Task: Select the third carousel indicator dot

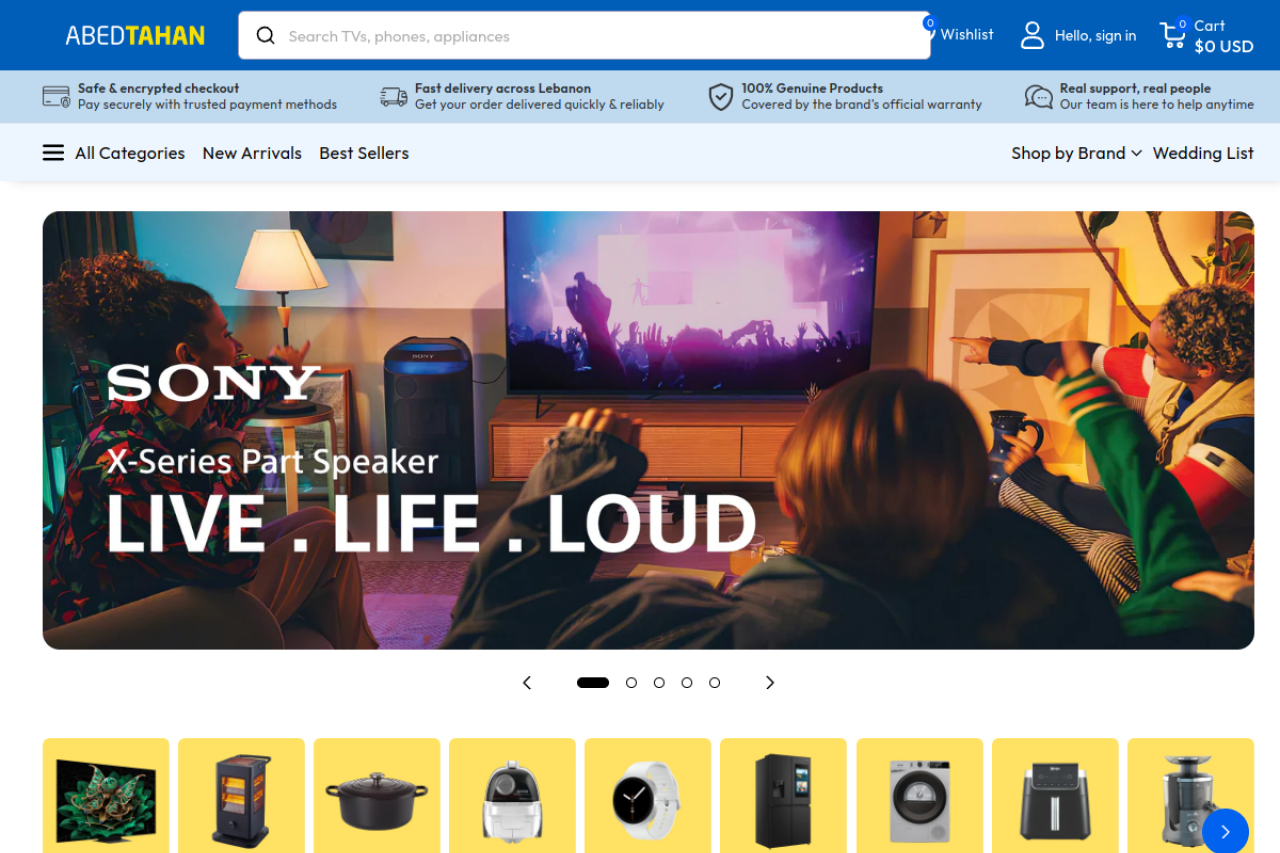Action: click(x=659, y=683)
